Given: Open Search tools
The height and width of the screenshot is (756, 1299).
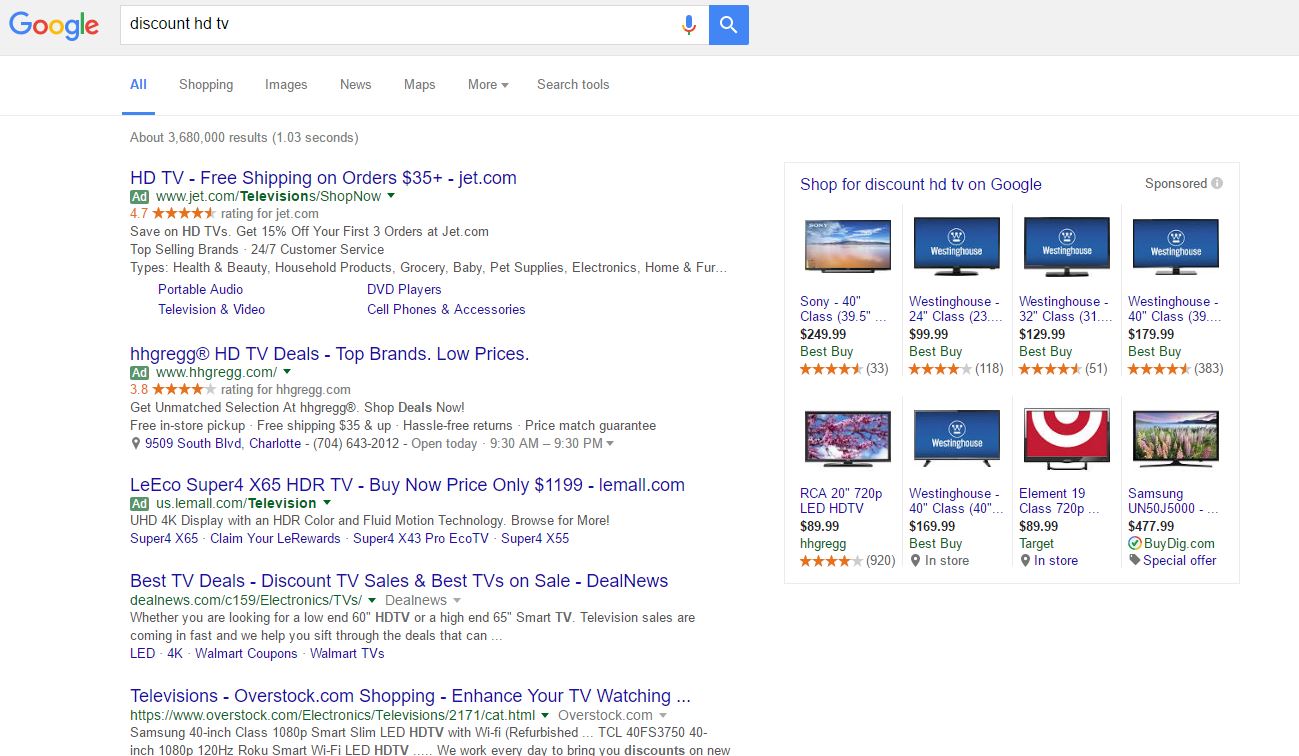Looking at the screenshot, I should [573, 85].
